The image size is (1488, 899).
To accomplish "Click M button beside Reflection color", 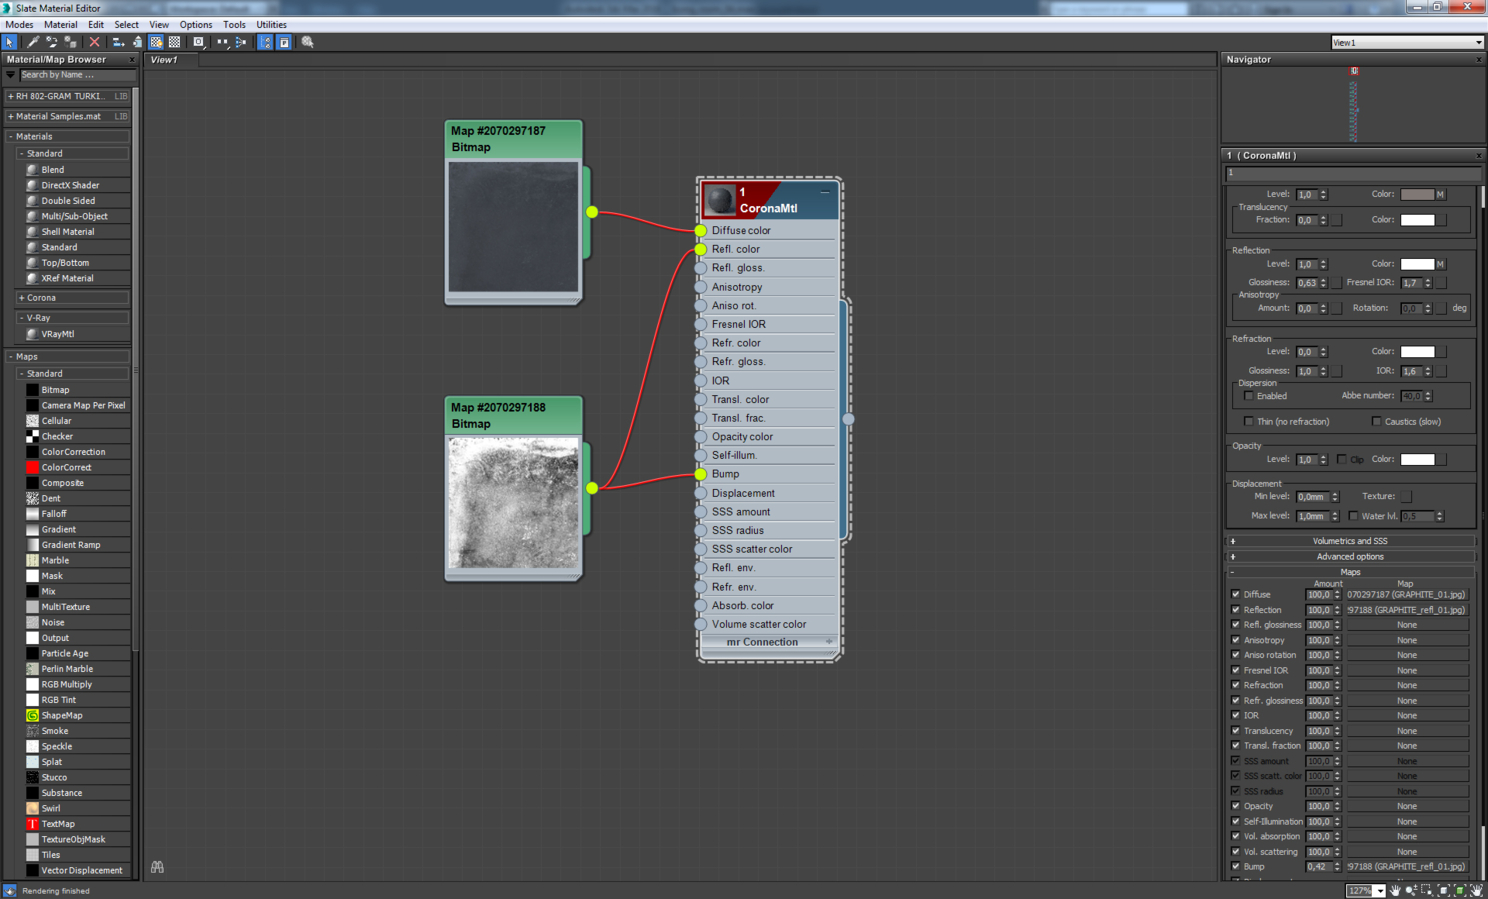I will click(x=1440, y=264).
